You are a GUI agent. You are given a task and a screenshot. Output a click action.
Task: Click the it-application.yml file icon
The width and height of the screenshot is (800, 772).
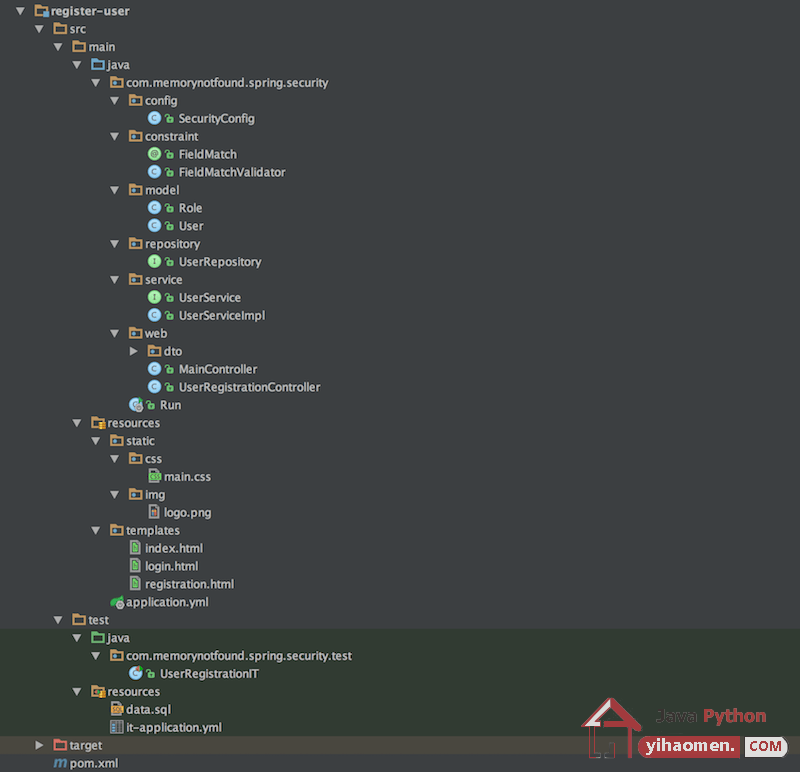(x=117, y=727)
